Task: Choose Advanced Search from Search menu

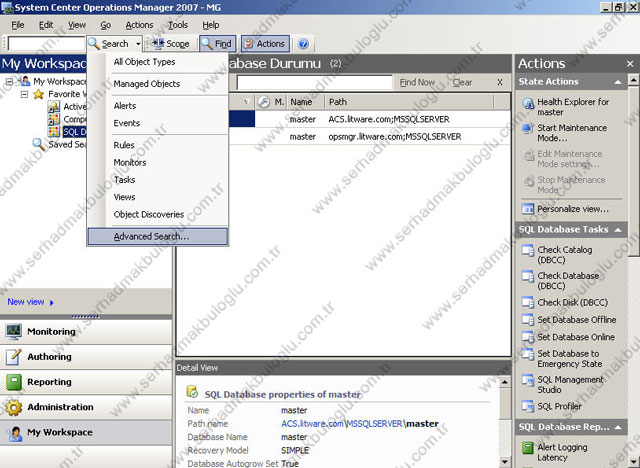Action: (x=158, y=237)
